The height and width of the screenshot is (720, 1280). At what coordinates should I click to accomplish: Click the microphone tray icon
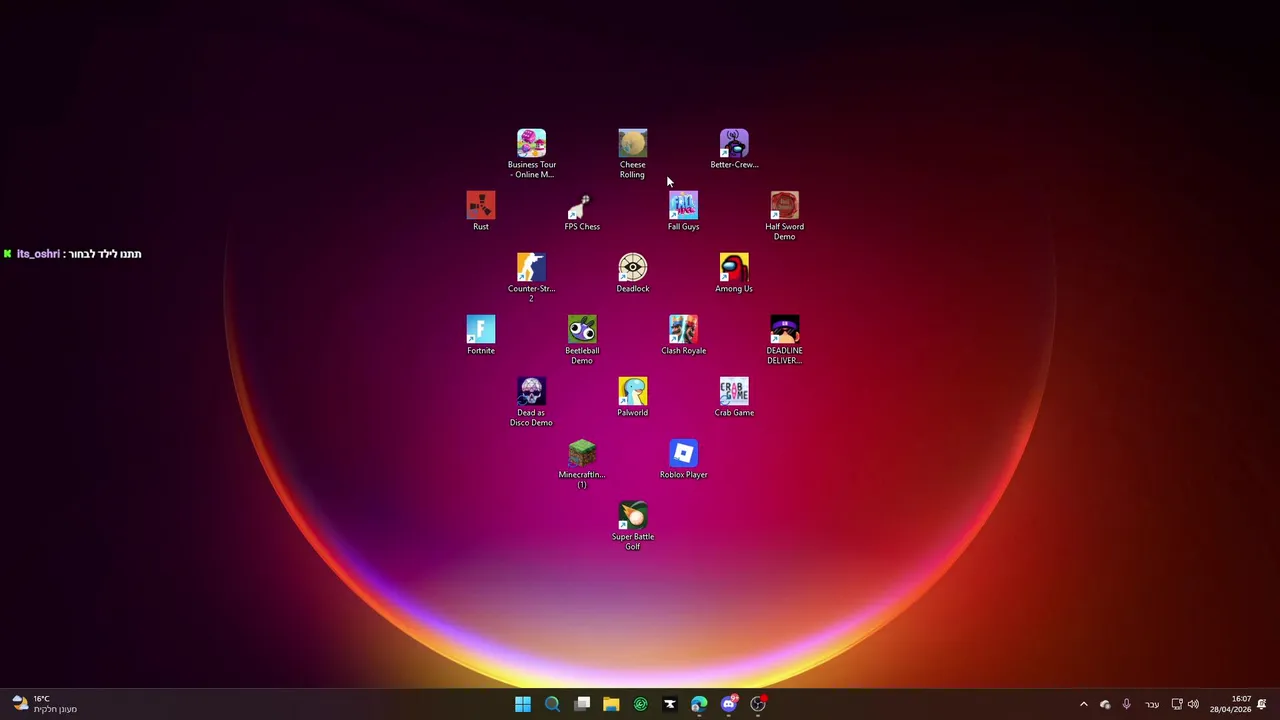click(x=1127, y=704)
